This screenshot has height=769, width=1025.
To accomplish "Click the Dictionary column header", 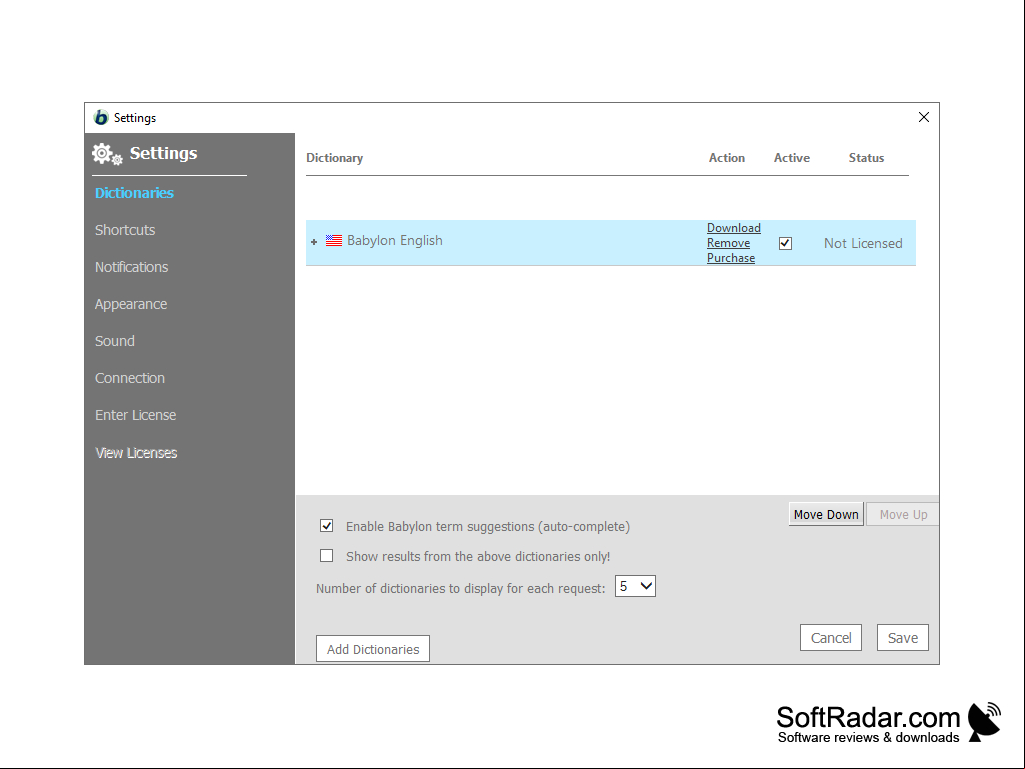I will click(335, 158).
